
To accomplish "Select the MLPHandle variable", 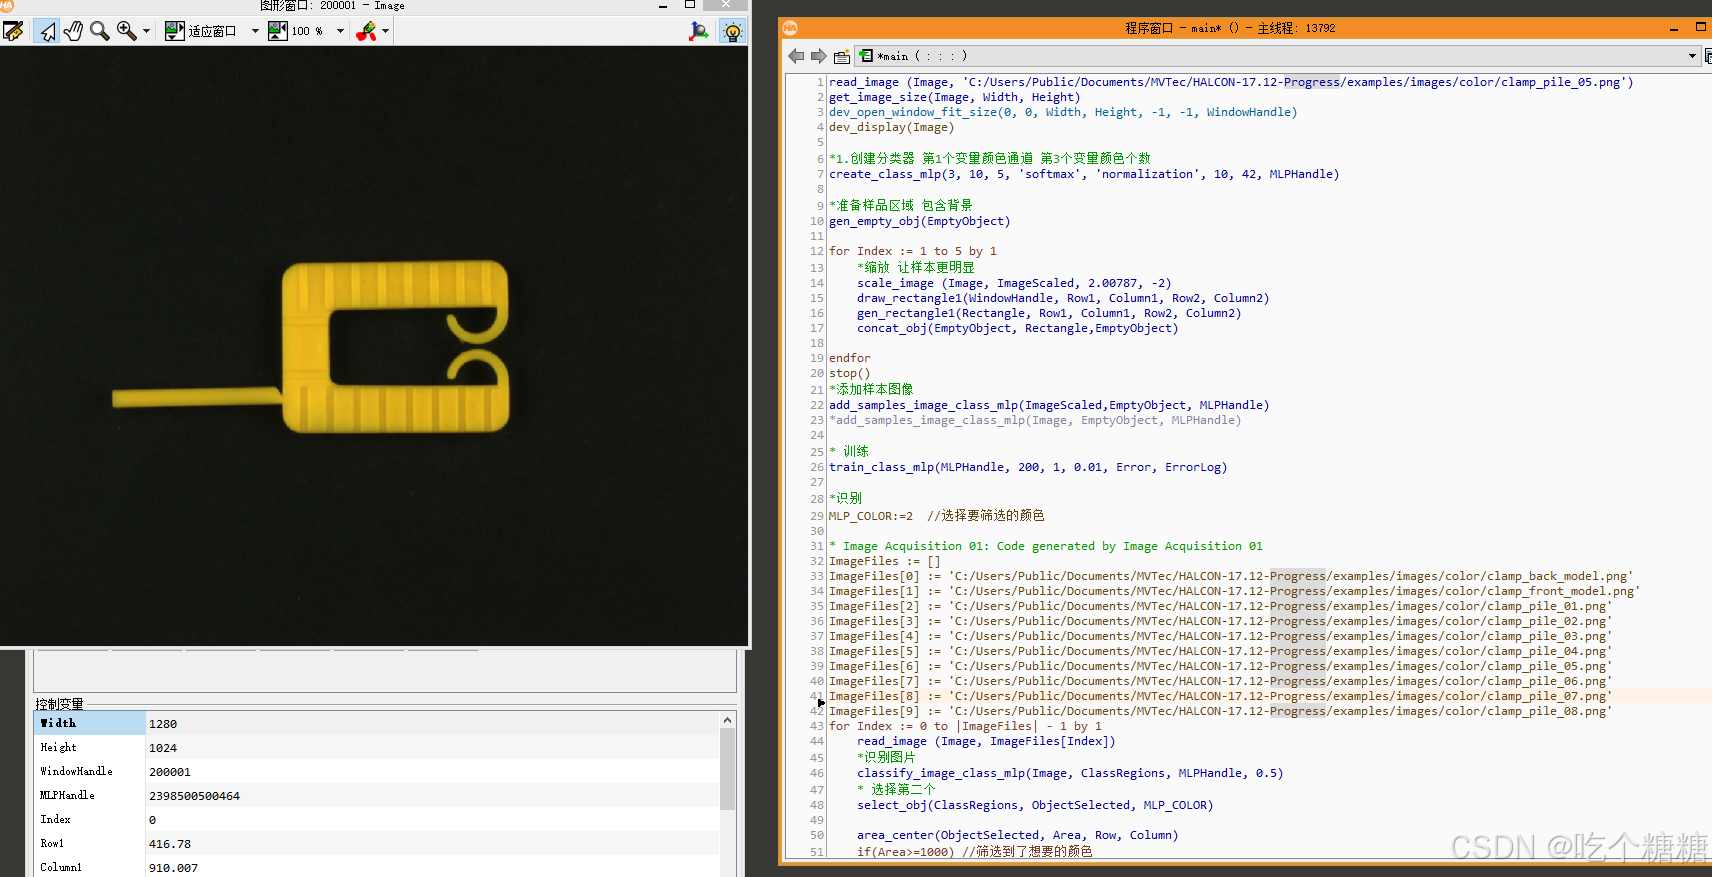I will 67,795.
